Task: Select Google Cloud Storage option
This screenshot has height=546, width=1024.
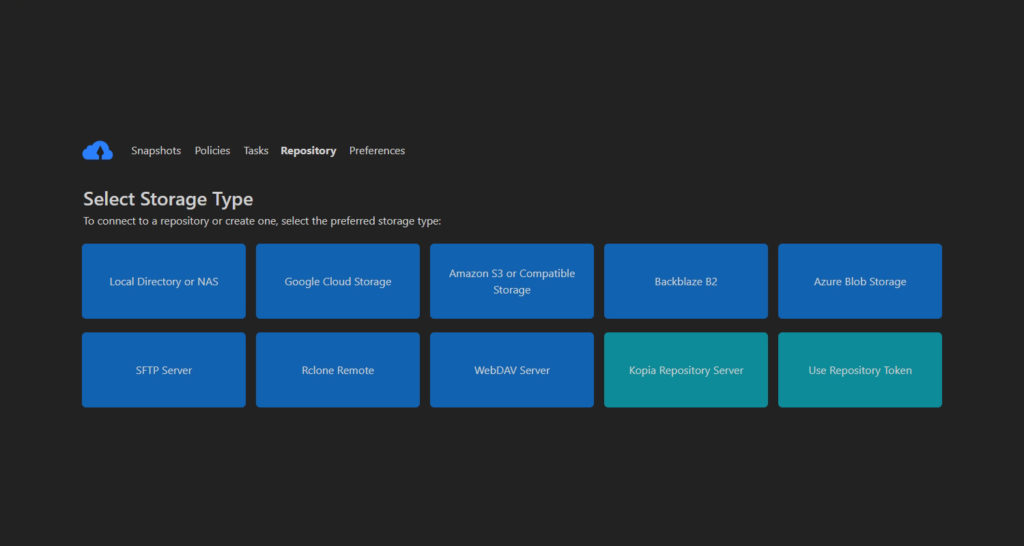Action: click(x=338, y=282)
